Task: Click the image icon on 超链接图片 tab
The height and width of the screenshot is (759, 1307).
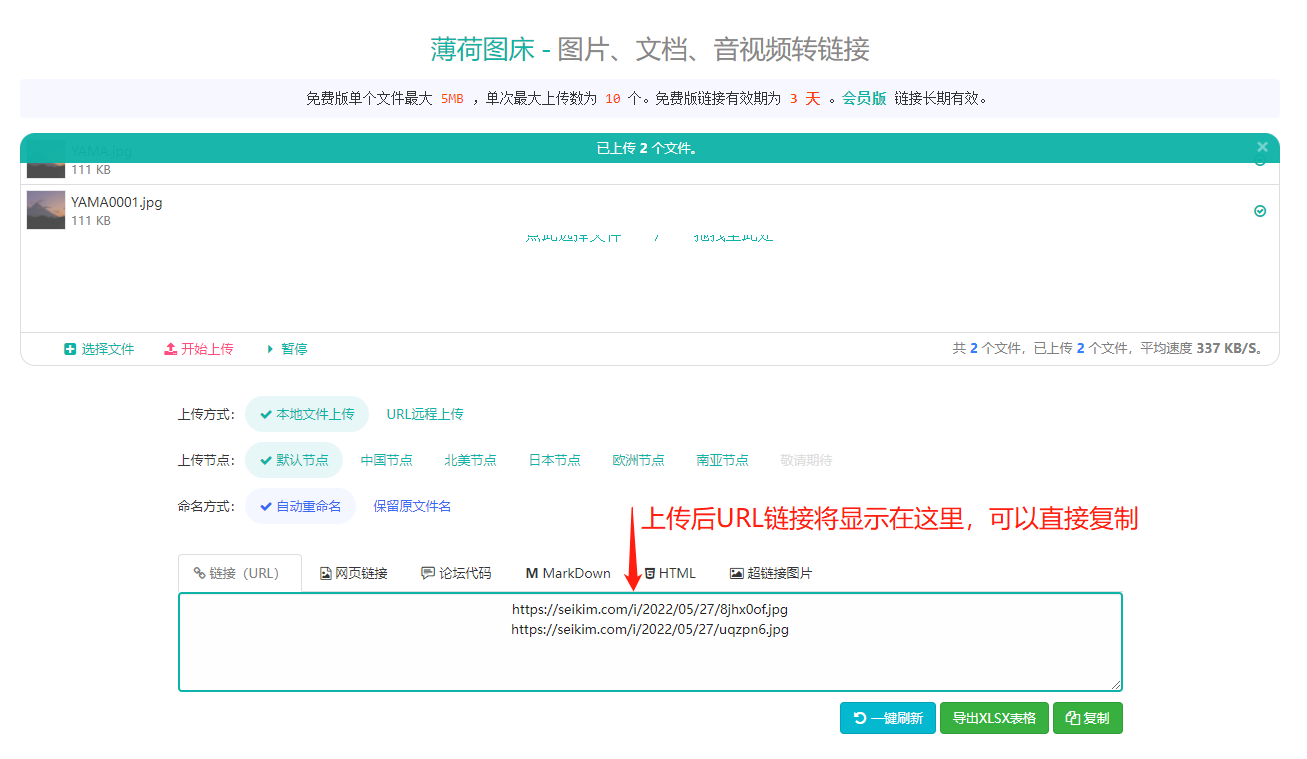Action: click(x=737, y=573)
